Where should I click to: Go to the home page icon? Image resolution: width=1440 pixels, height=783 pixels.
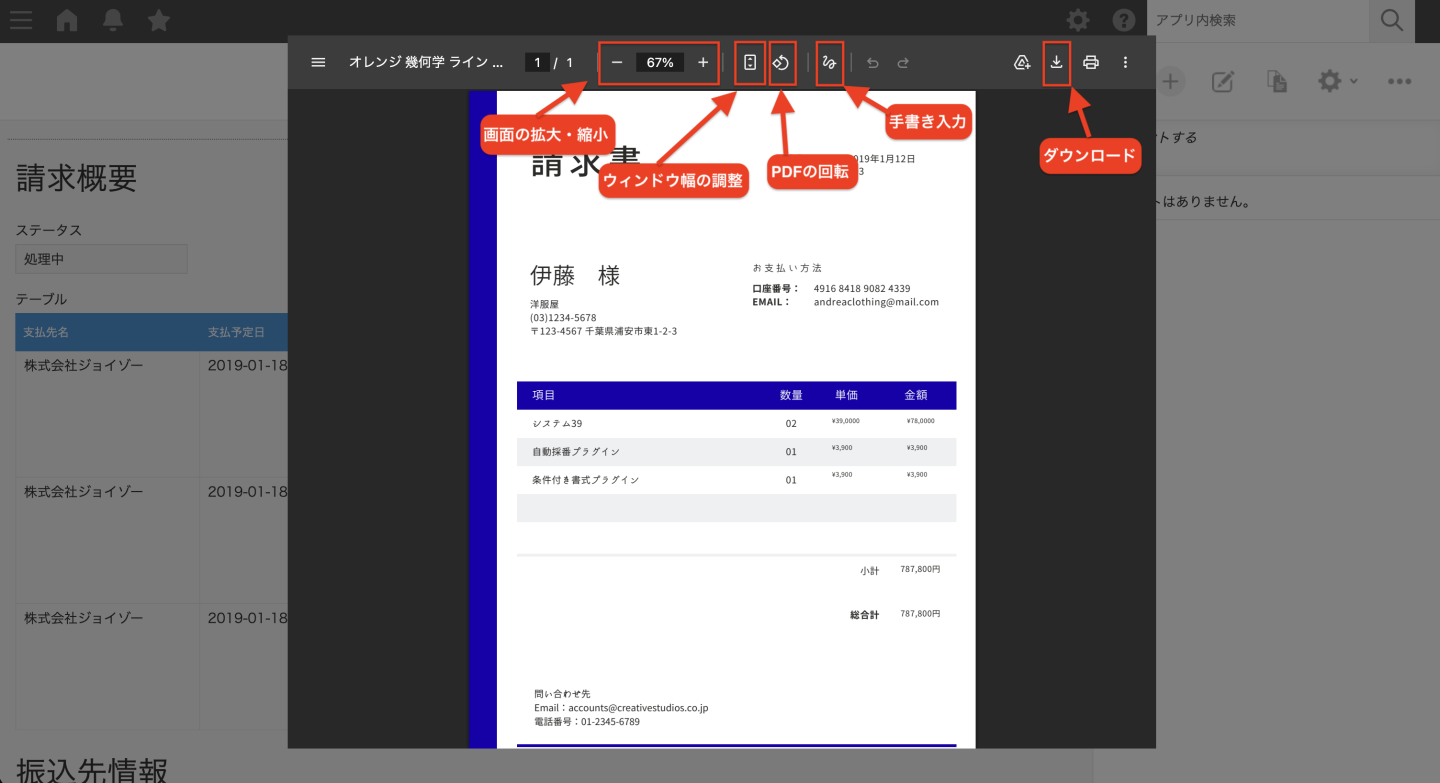[67, 20]
